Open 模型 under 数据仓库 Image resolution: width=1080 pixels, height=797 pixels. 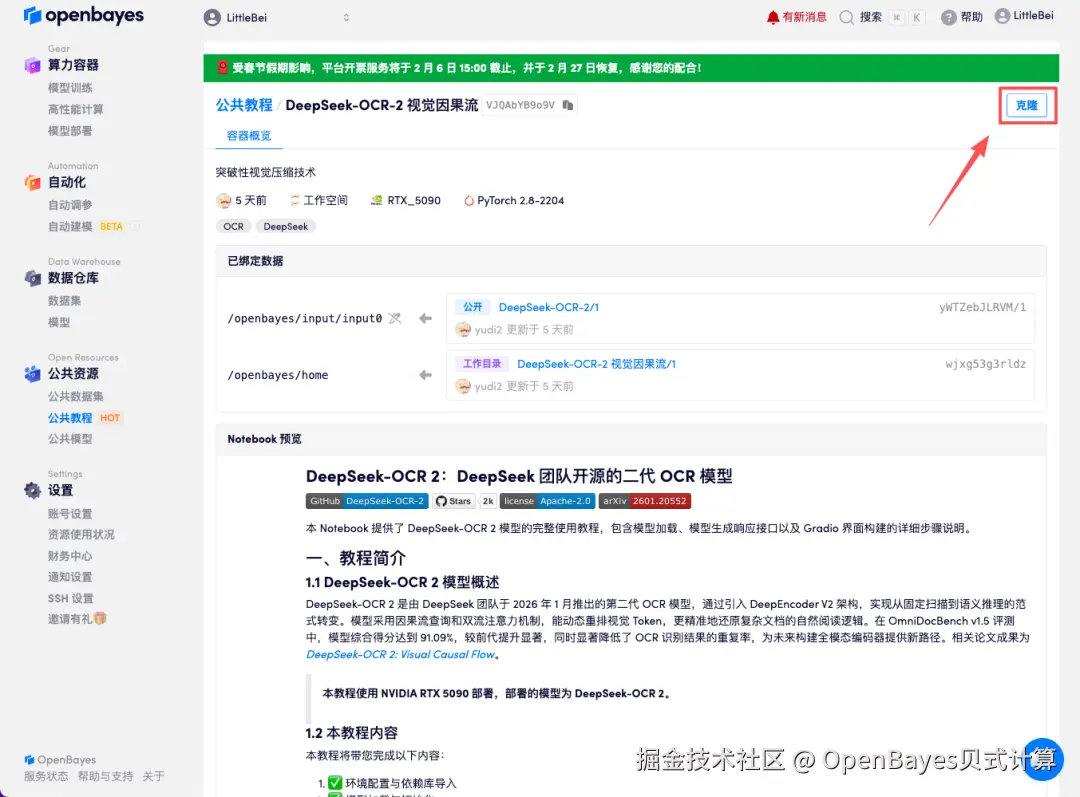pos(59,322)
